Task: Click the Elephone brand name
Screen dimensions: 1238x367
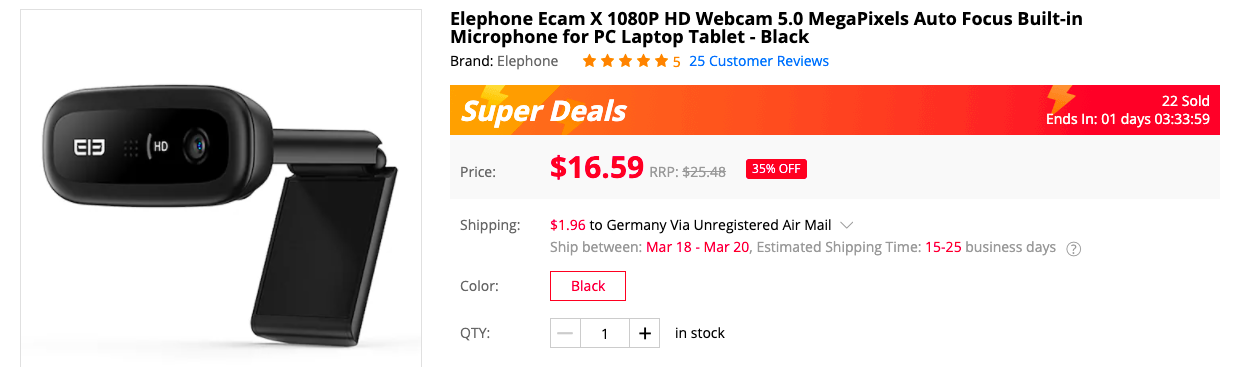Action: (x=527, y=61)
